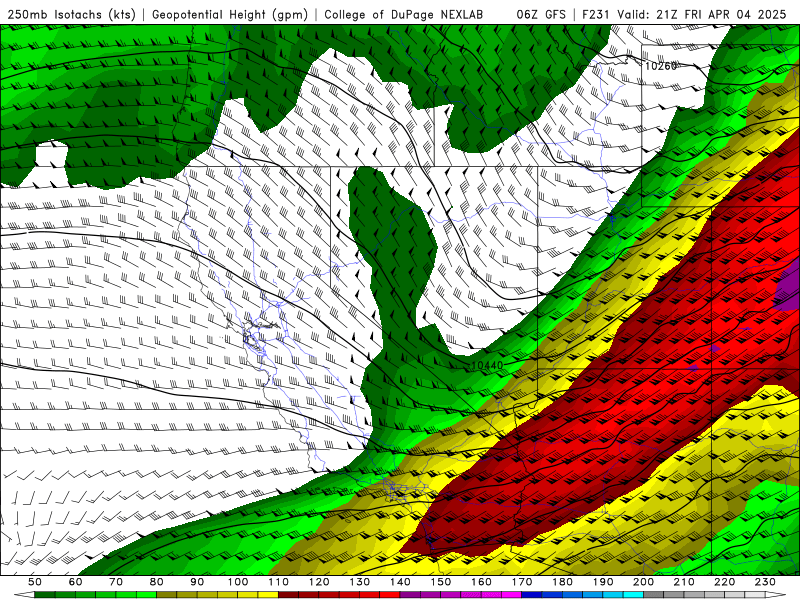Image resolution: width=800 pixels, height=600 pixels.
Task: Click the "Geopotential Height (gpm)" header text
Action: click(x=230, y=15)
